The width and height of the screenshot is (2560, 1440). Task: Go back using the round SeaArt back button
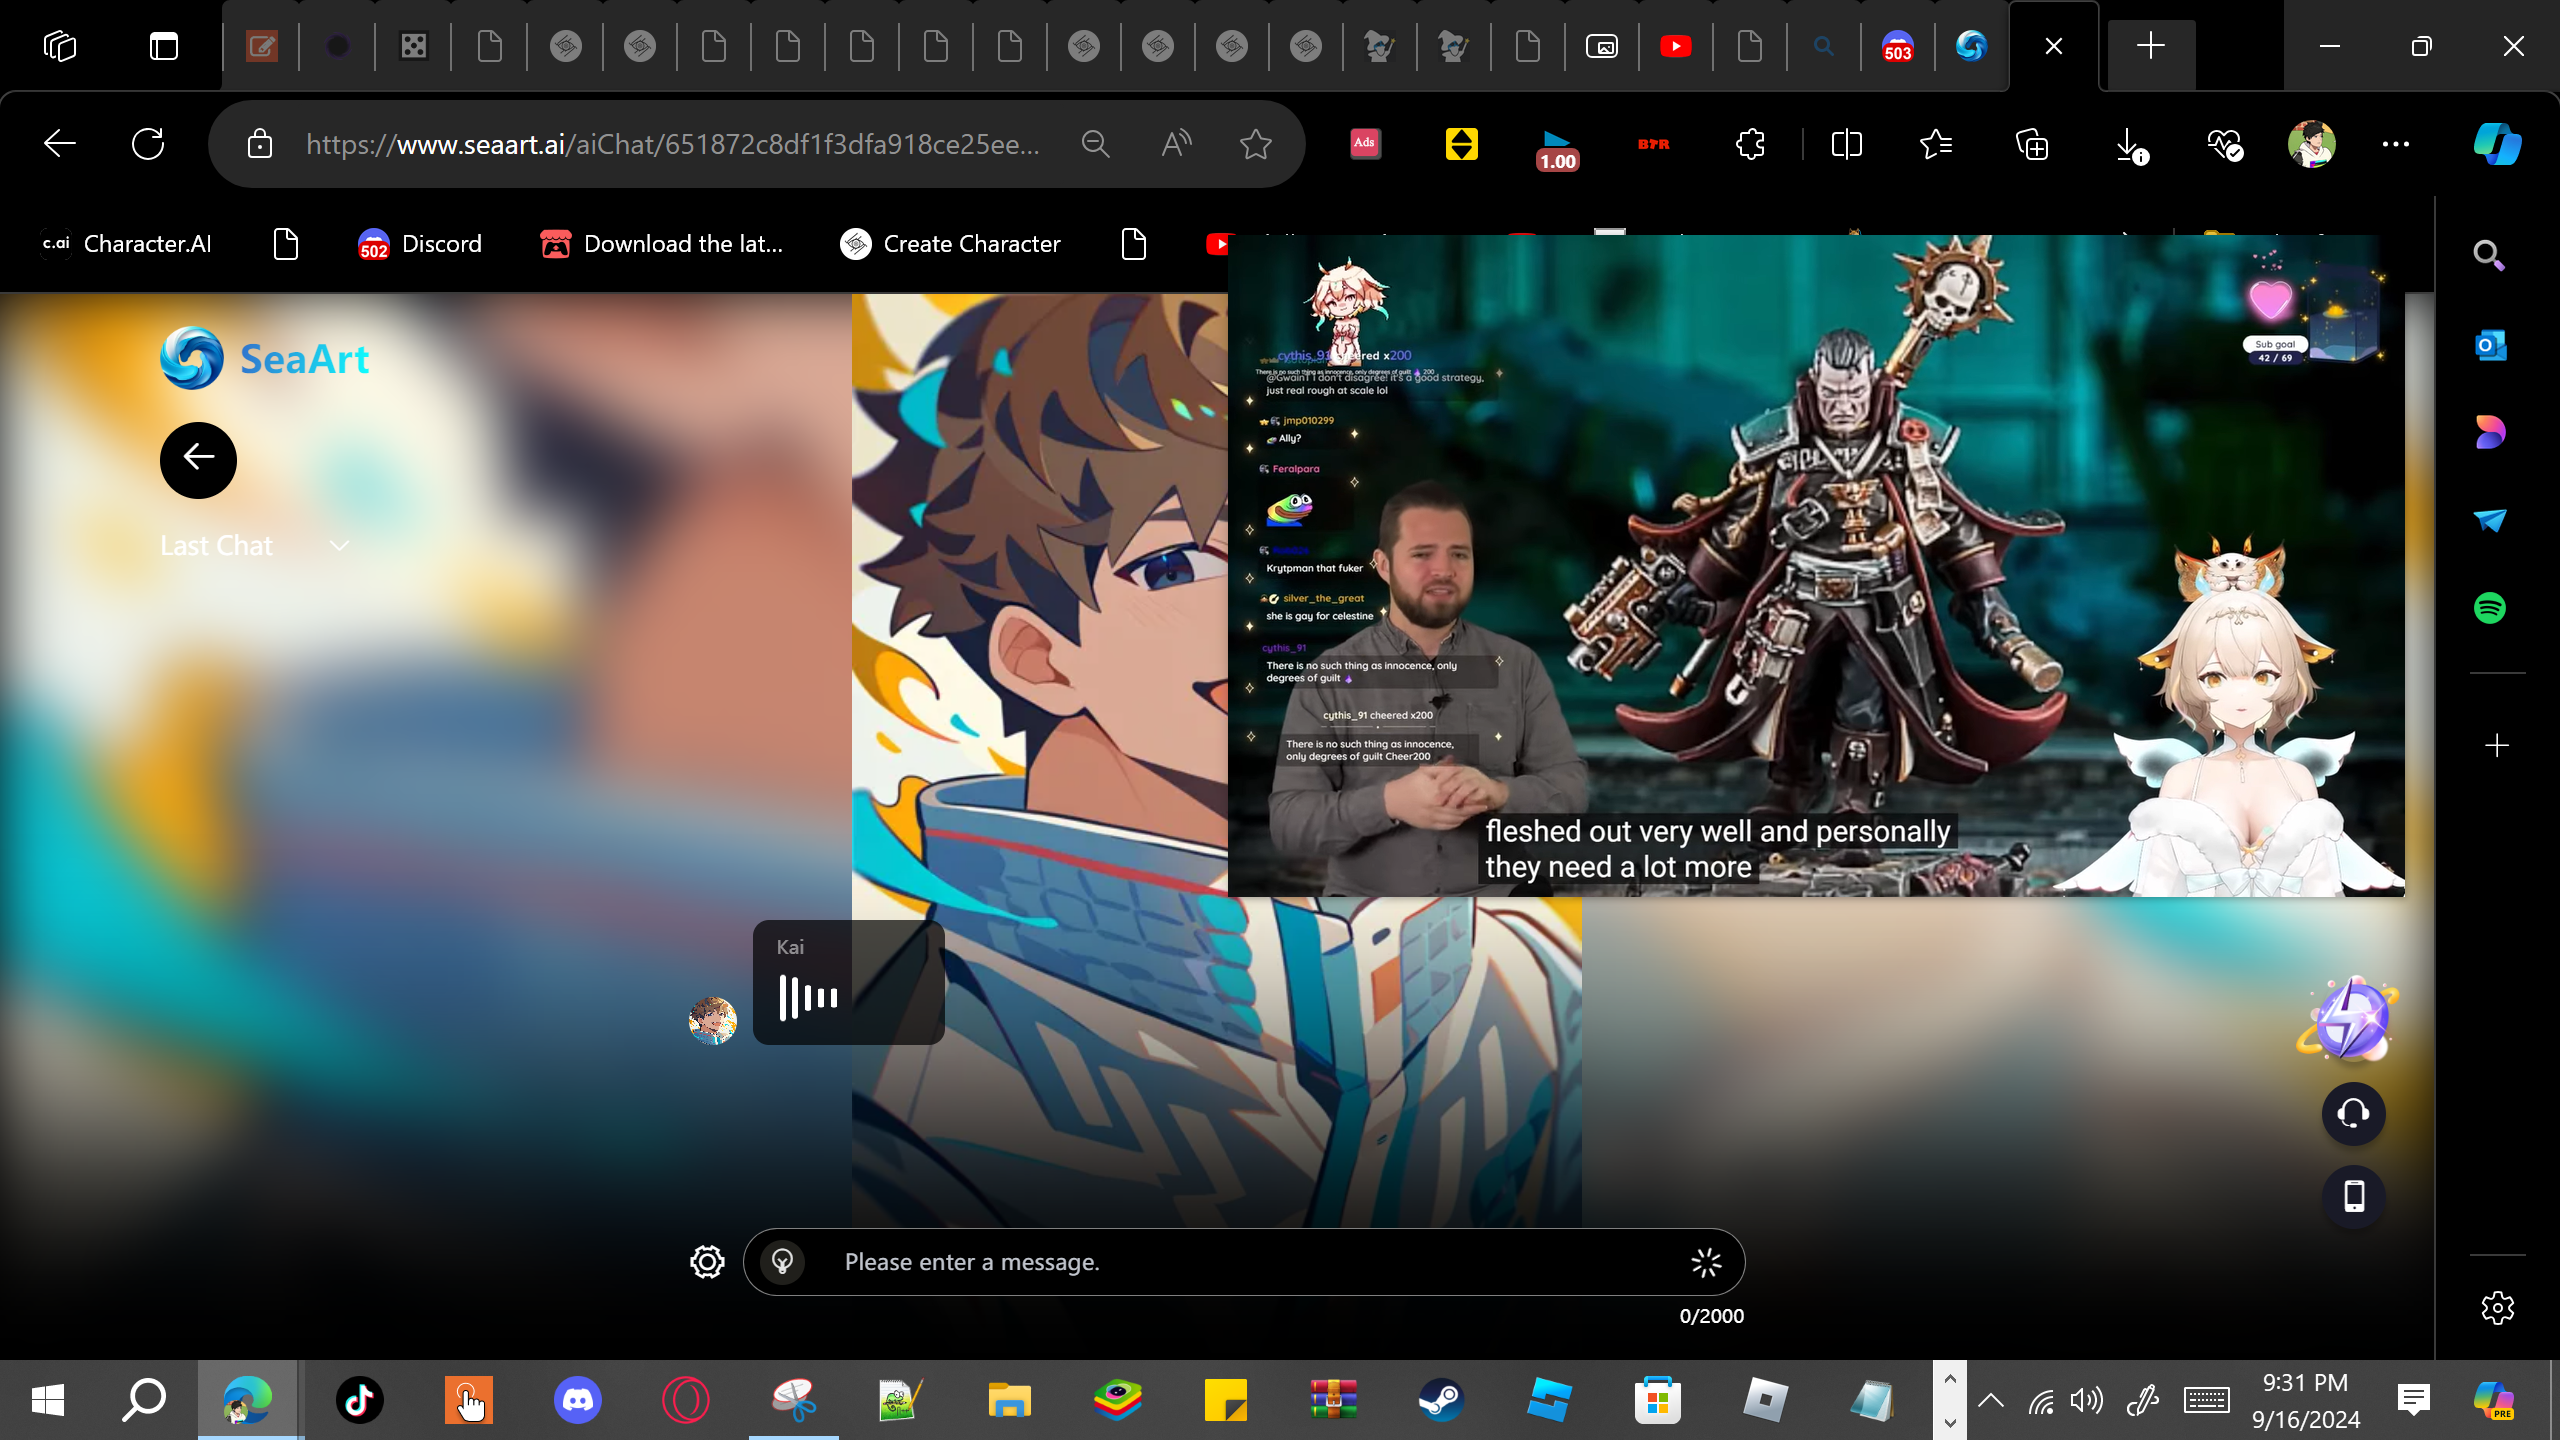point(198,460)
